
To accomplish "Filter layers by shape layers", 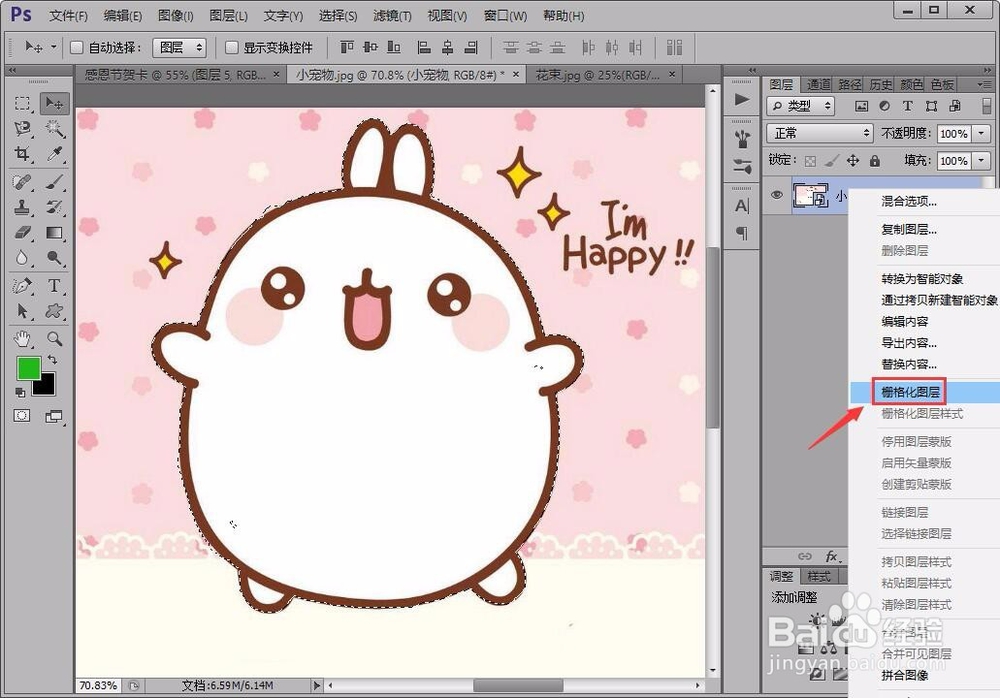I will [x=931, y=106].
